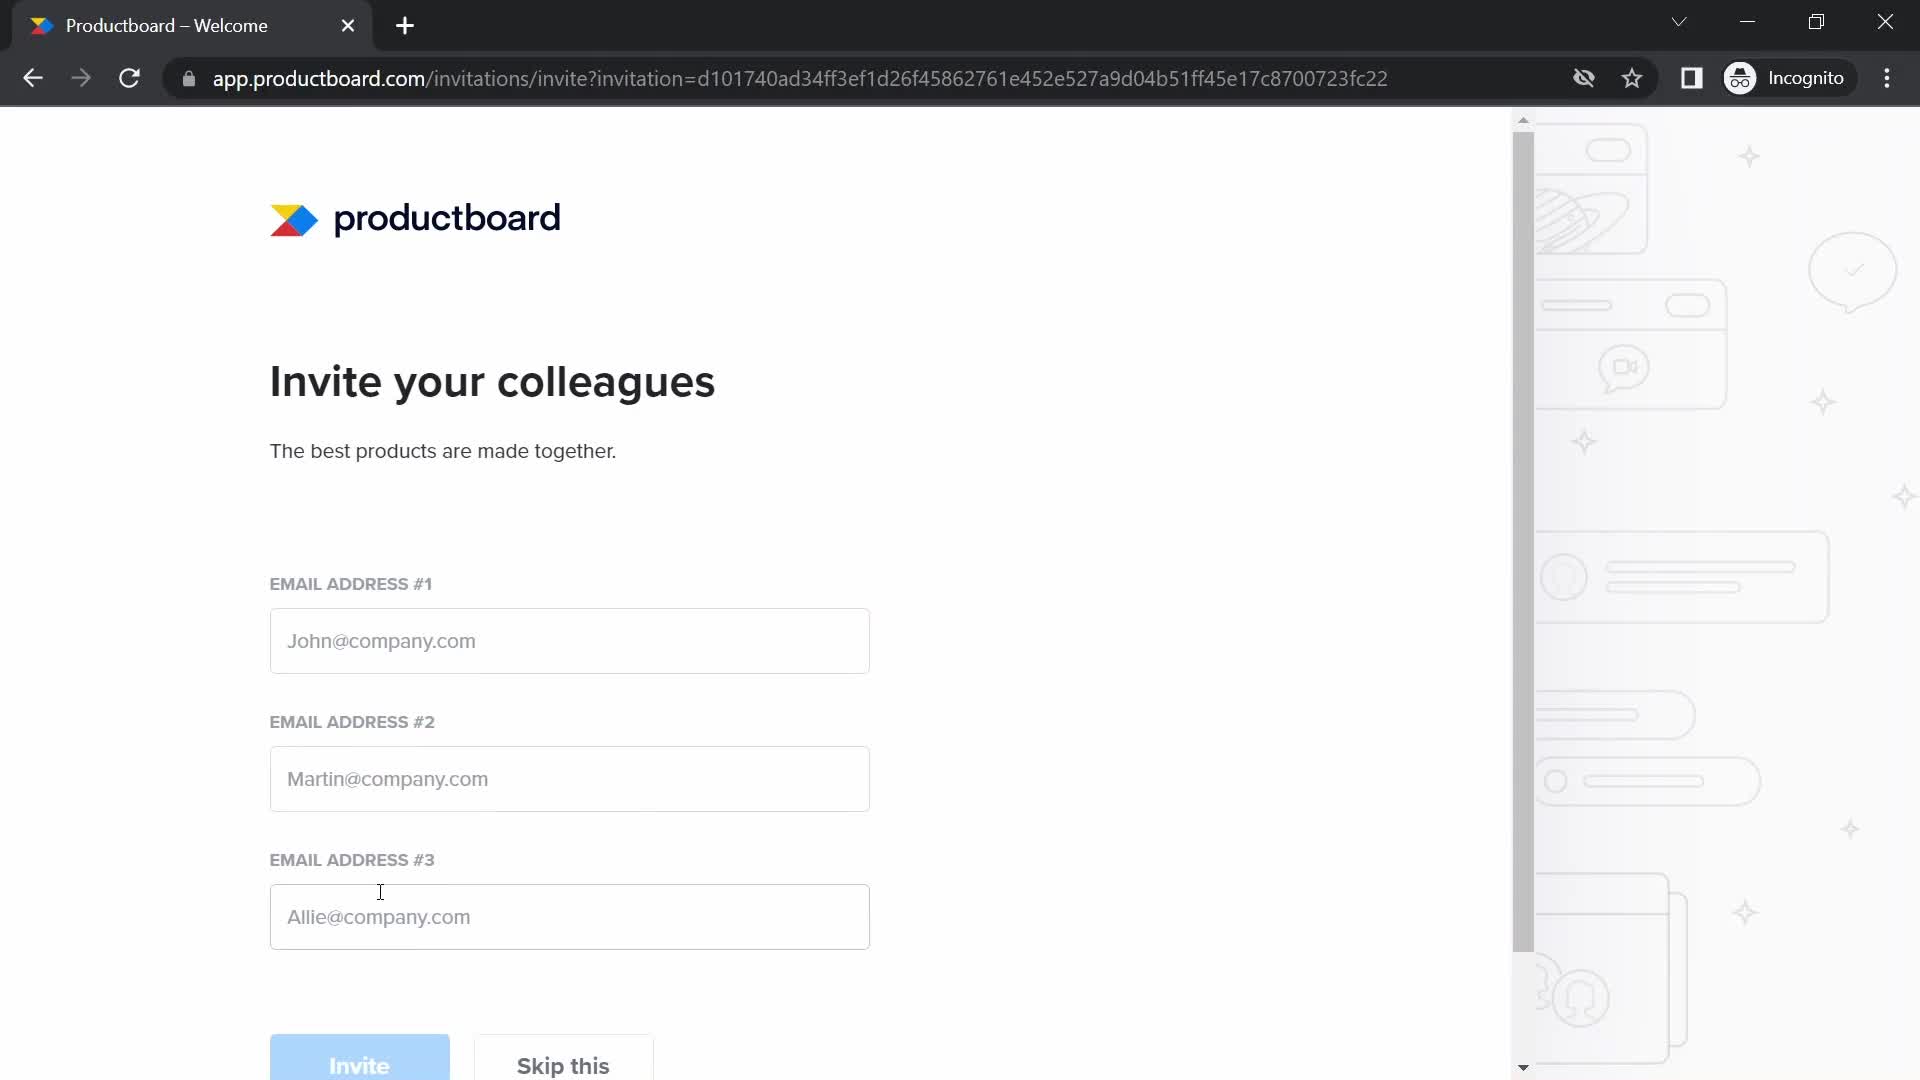Click the Invite your colleagues heading
Viewport: 1920px width, 1080px height.
click(x=492, y=382)
